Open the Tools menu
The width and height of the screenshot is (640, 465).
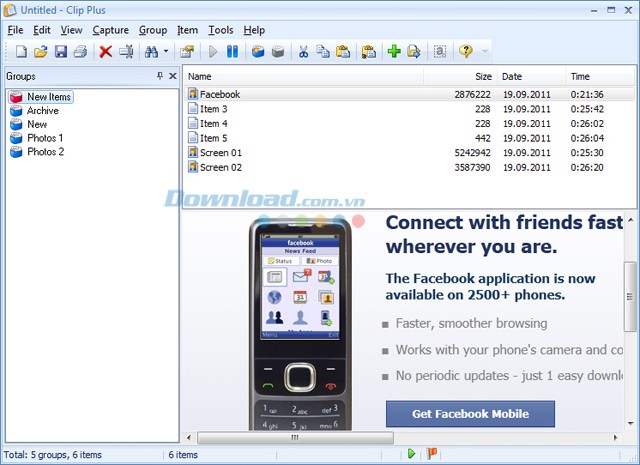click(x=220, y=30)
